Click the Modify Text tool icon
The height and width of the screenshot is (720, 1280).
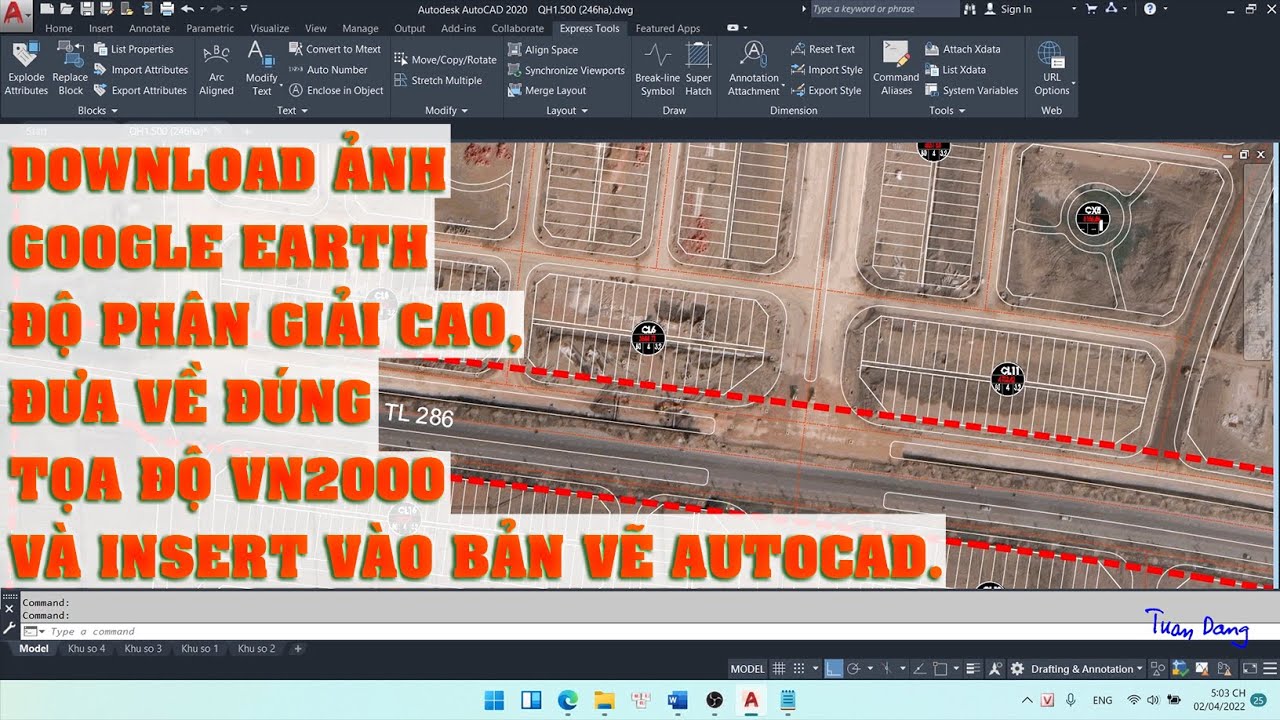pos(261,69)
